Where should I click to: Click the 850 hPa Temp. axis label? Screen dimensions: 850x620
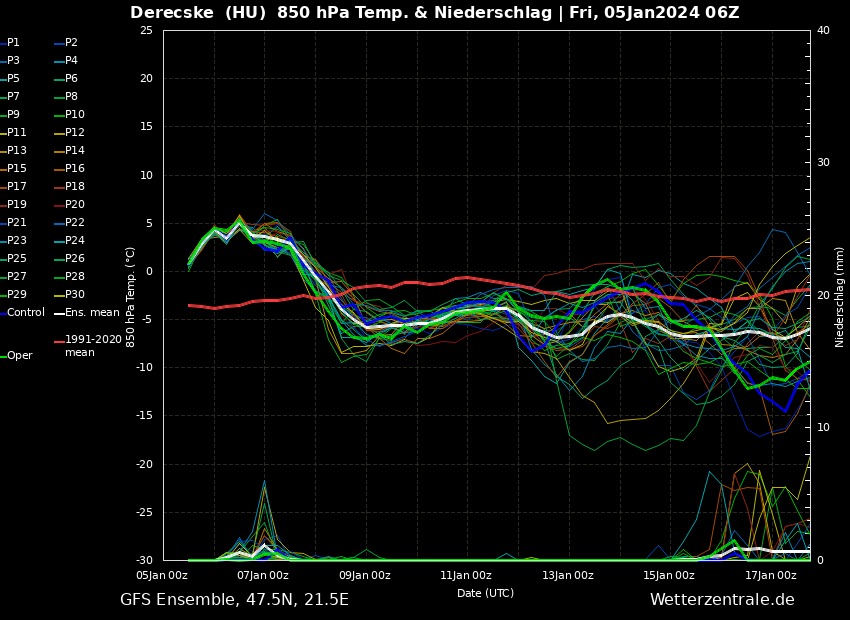pyautogui.click(x=131, y=297)
